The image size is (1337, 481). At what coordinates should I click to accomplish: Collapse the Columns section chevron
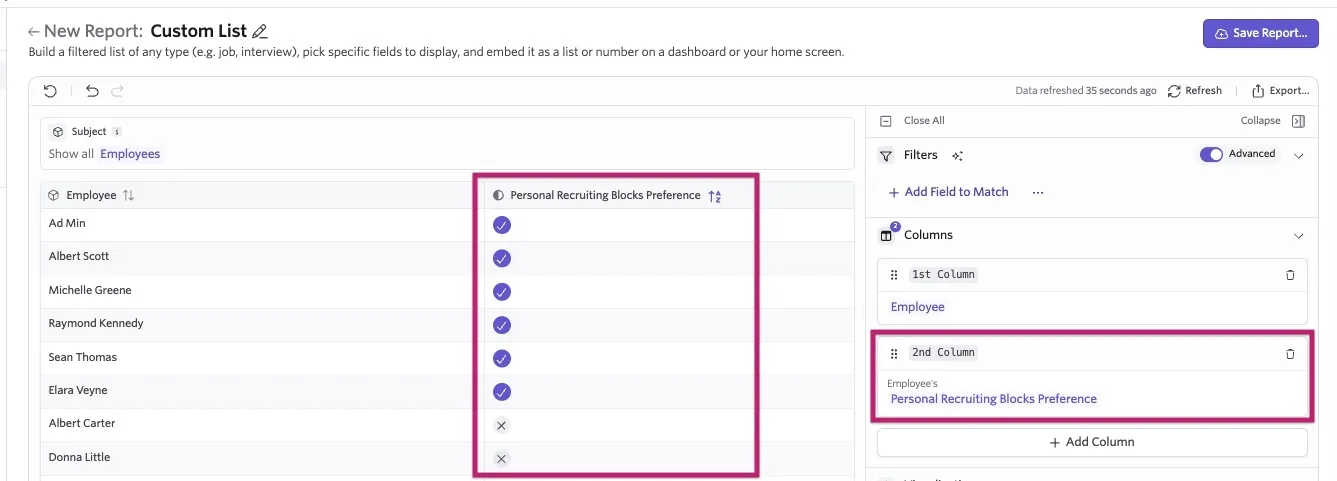point(1299,236)
